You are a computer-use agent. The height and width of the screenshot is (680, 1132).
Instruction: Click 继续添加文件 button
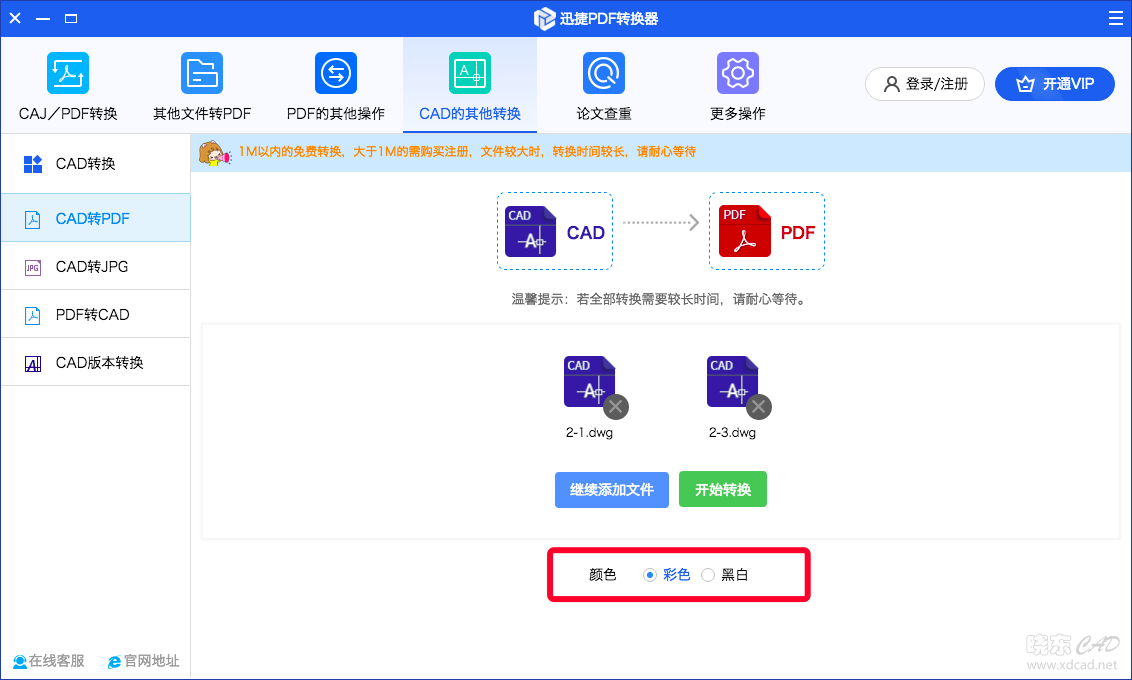[611, 490]
